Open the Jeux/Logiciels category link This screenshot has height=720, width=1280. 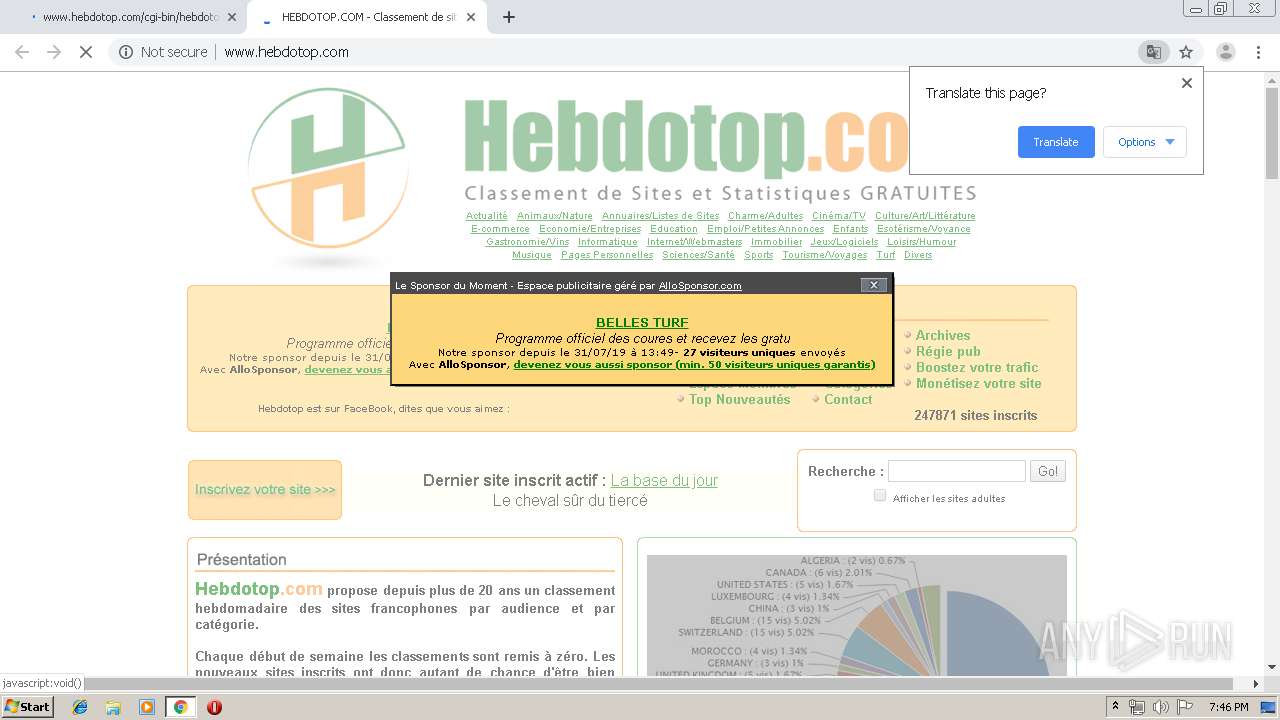click(x=844, y=242)
